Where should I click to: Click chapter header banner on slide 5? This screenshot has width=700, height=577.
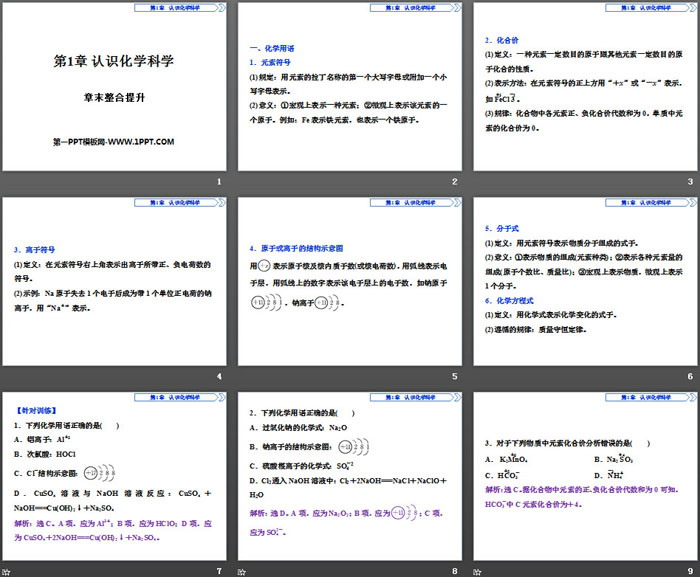416,202
